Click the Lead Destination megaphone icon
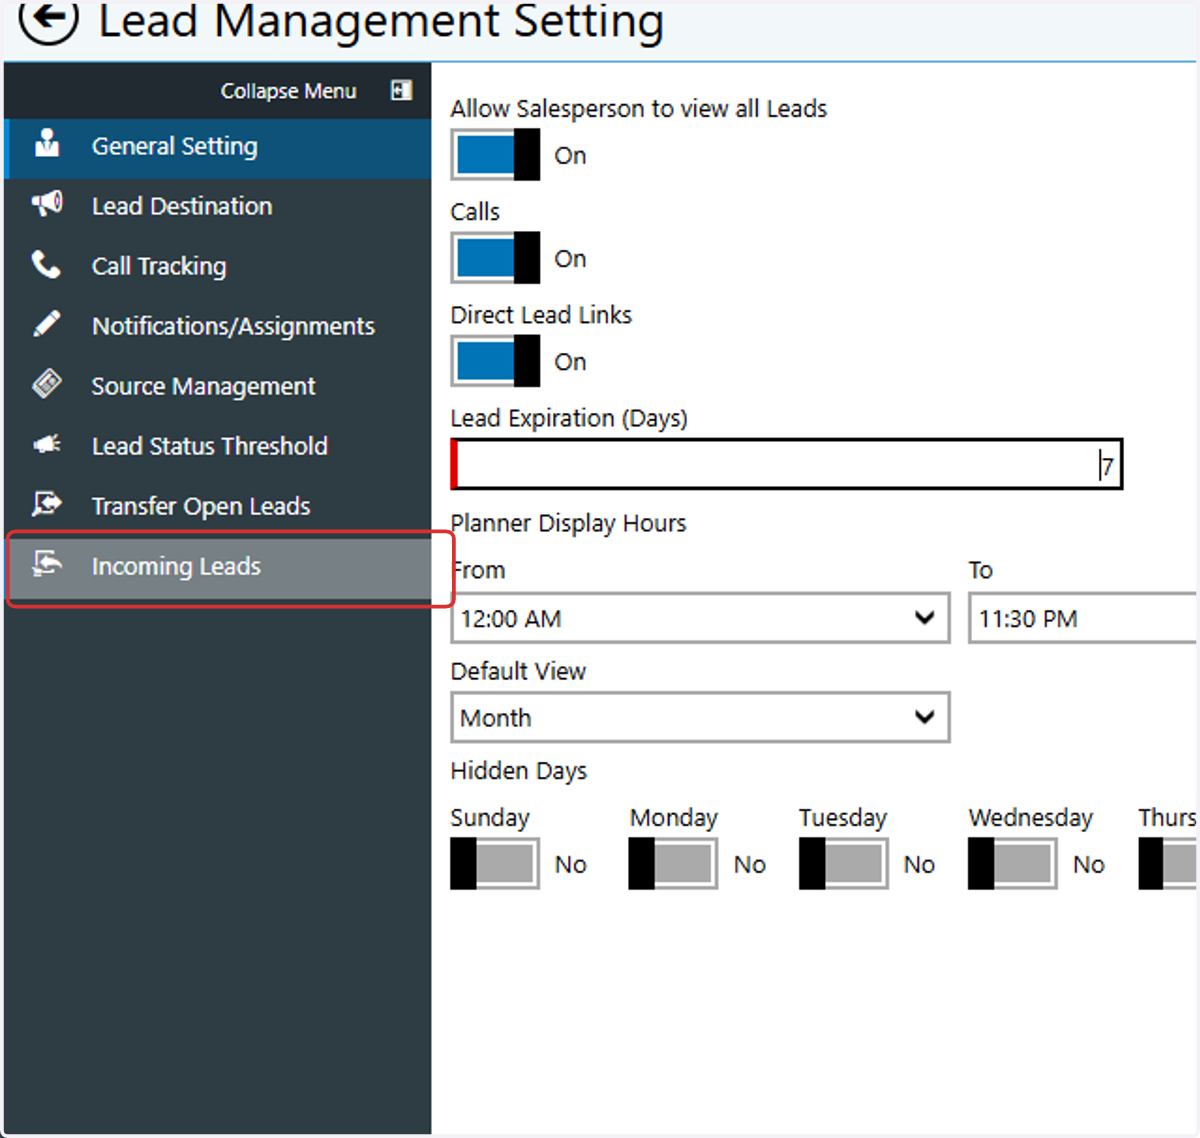Viewport: 1200px width, 1138px height. tap(47, 204)
